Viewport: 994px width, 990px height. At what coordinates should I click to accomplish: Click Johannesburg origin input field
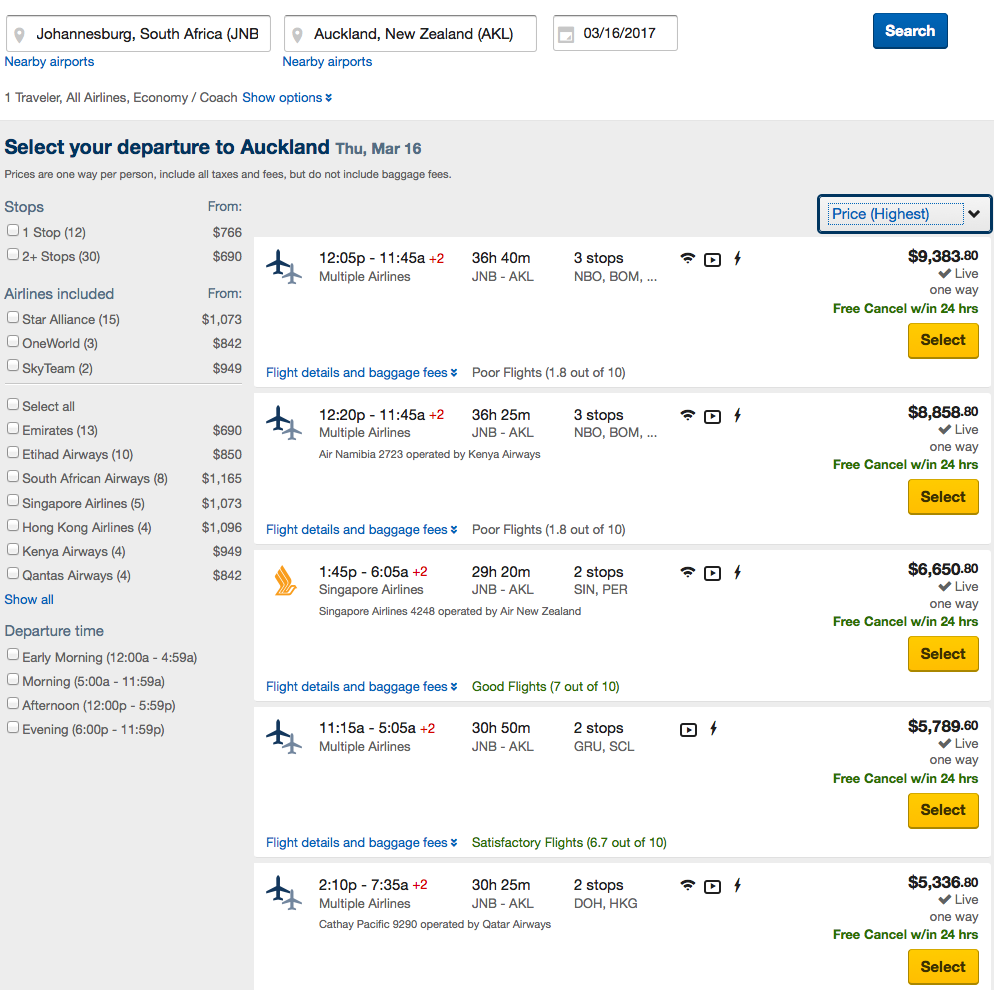tap(138, 34)
